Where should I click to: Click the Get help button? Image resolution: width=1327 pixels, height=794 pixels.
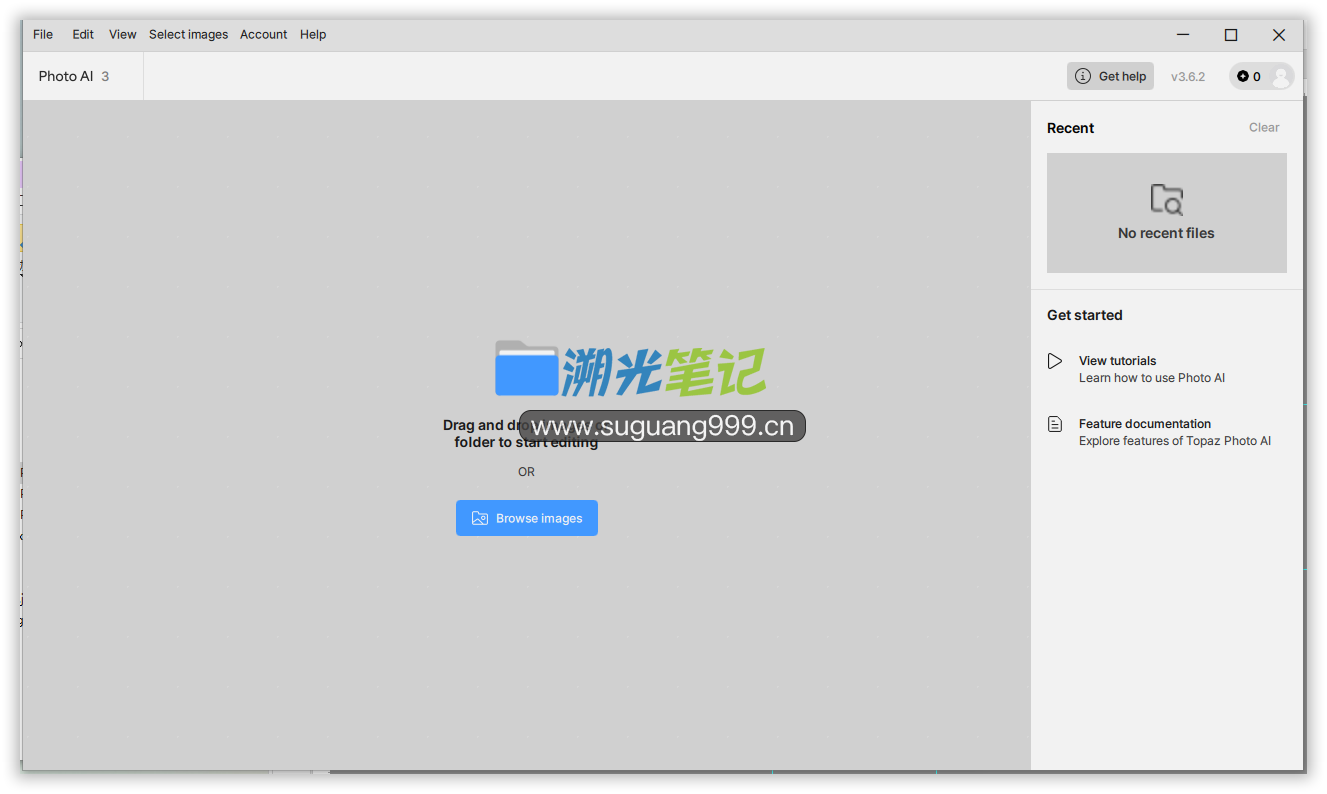[x=1110, y=76]
